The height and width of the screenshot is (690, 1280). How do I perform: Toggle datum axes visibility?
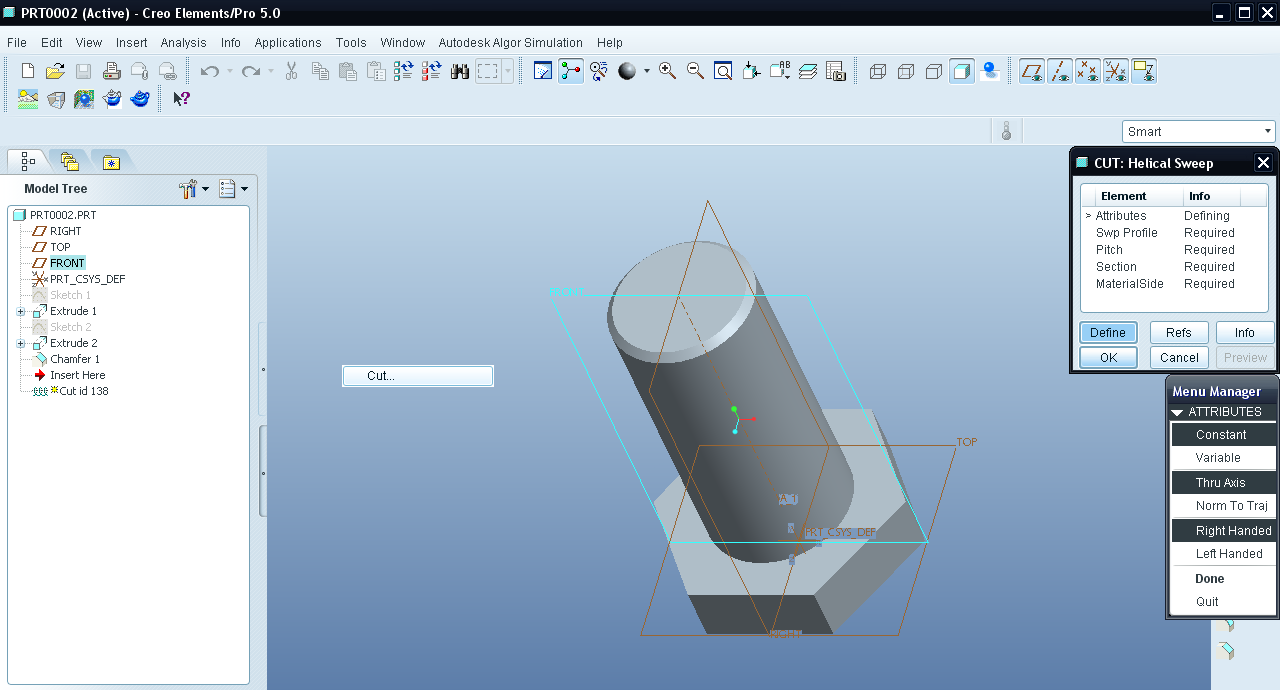coord(1060,71)
